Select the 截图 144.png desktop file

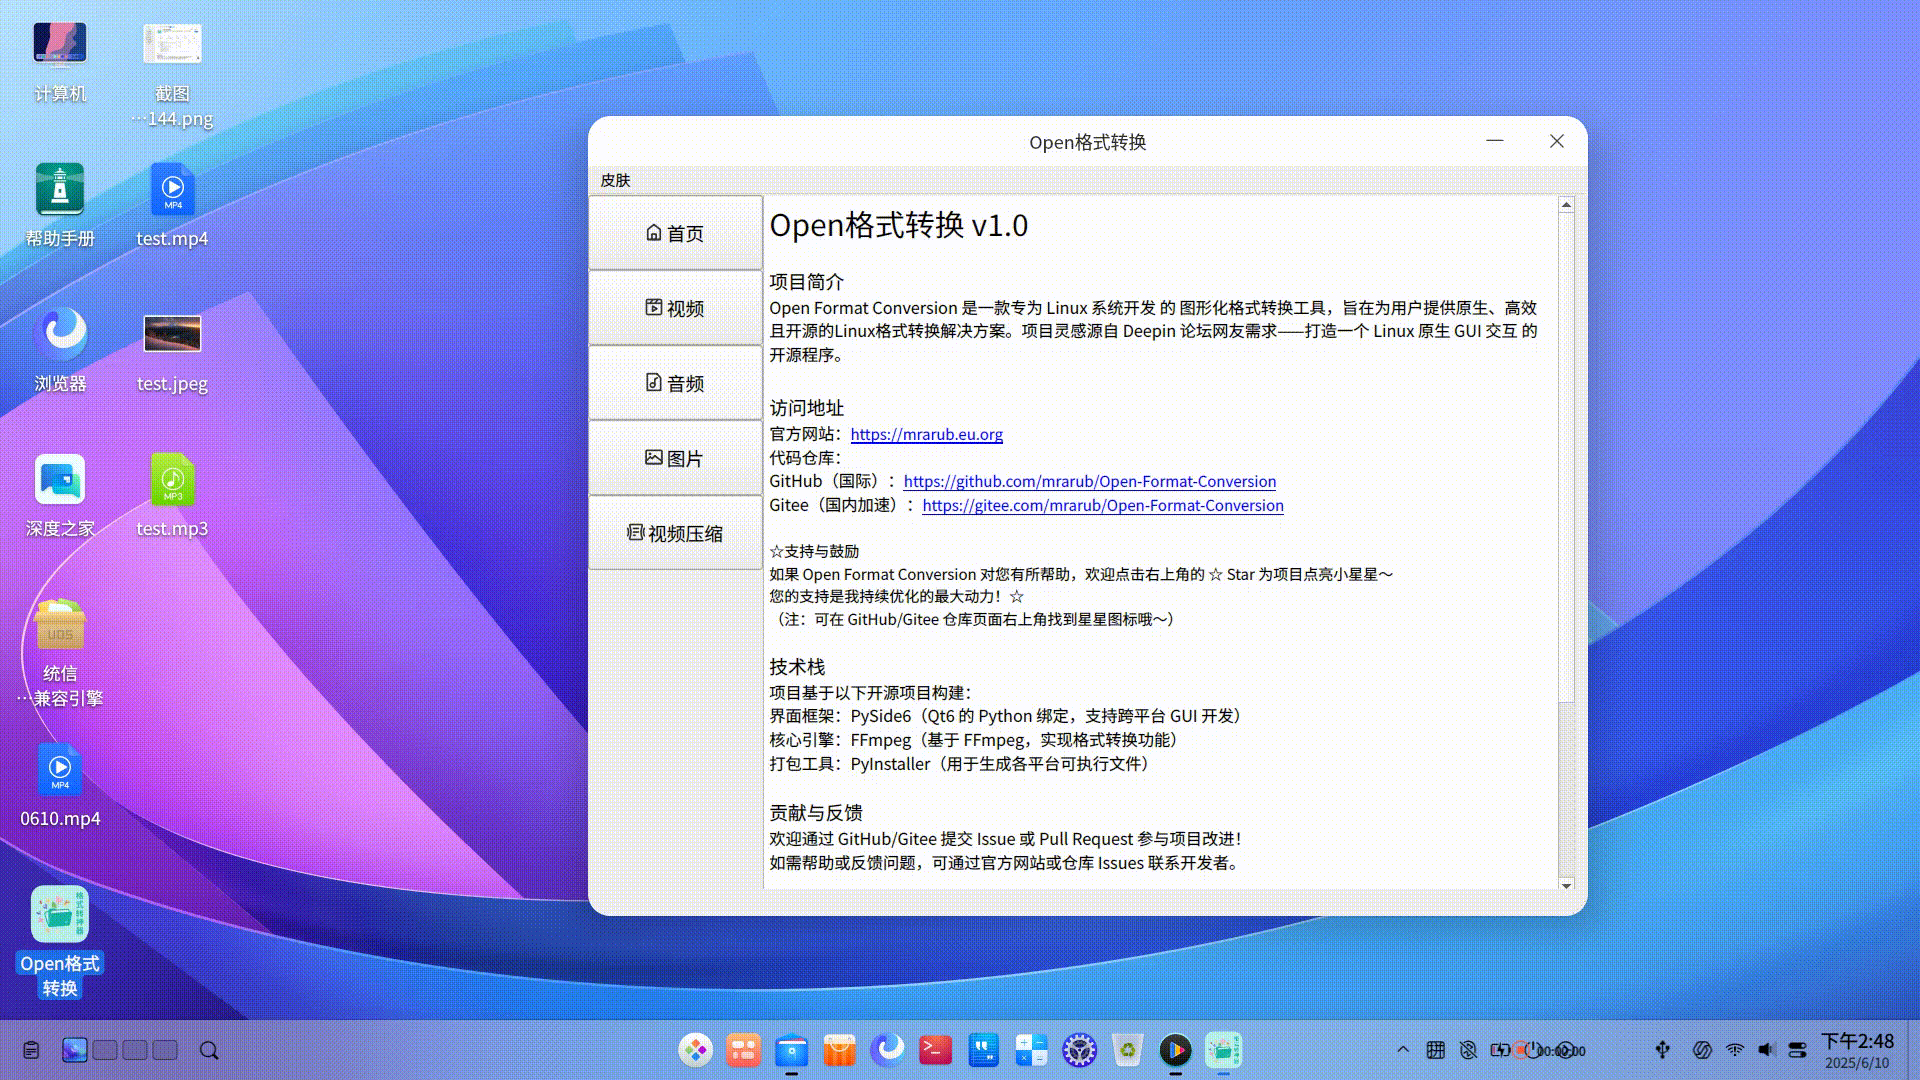tap(172, 74)
